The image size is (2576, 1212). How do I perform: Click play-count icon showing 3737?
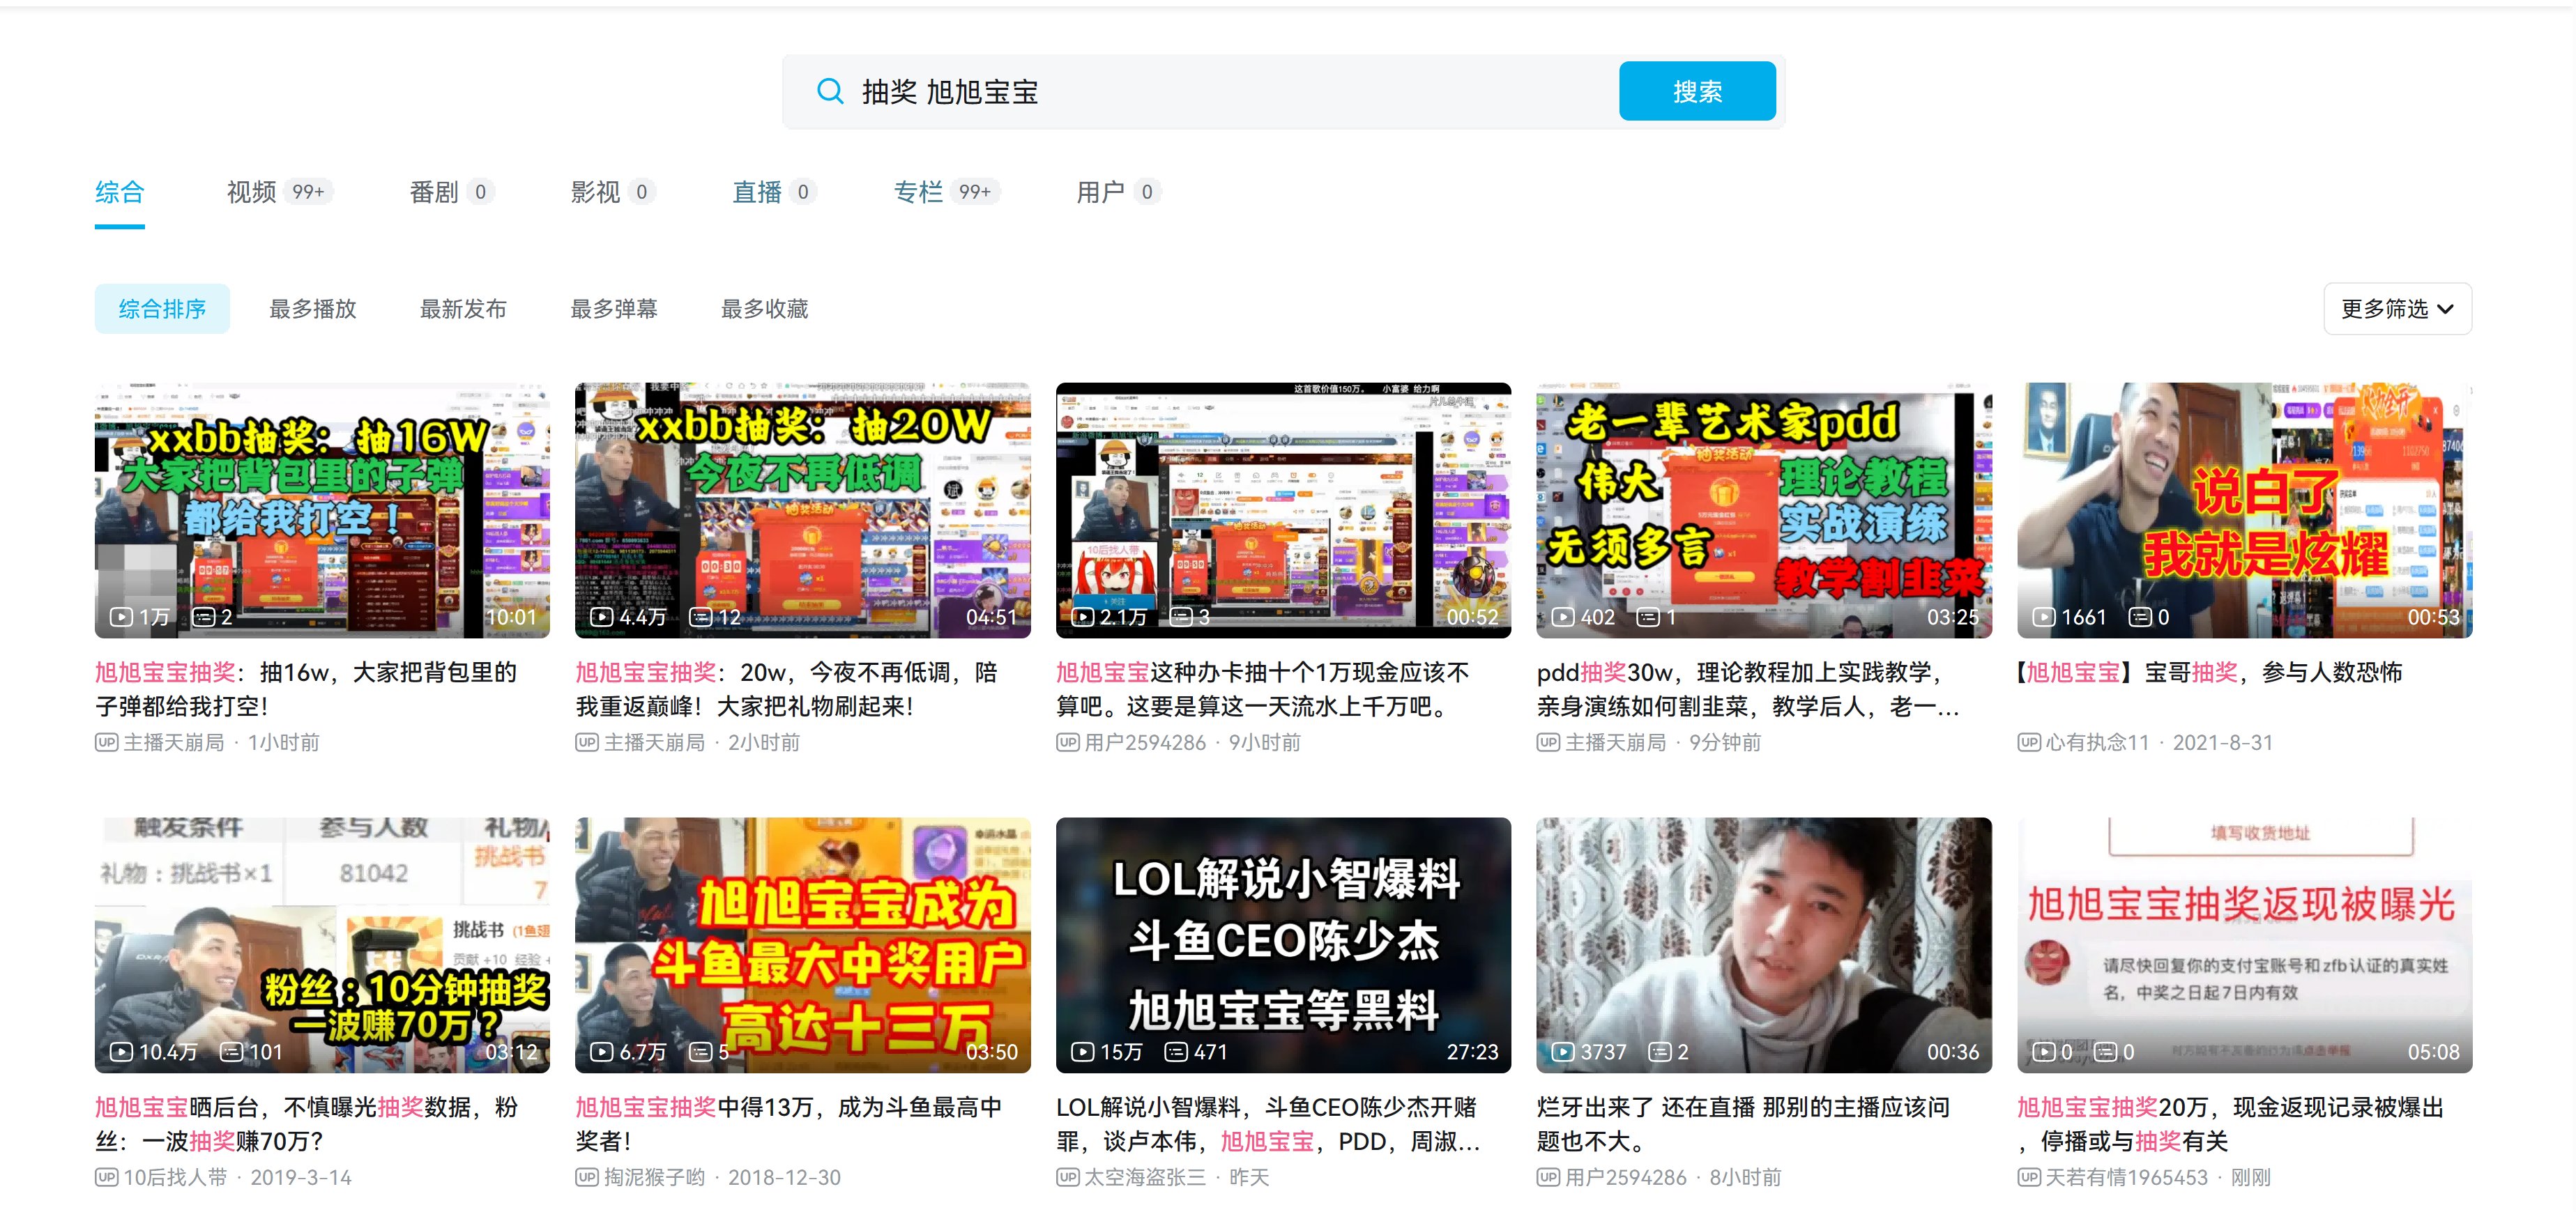tap(1563, 1052)
